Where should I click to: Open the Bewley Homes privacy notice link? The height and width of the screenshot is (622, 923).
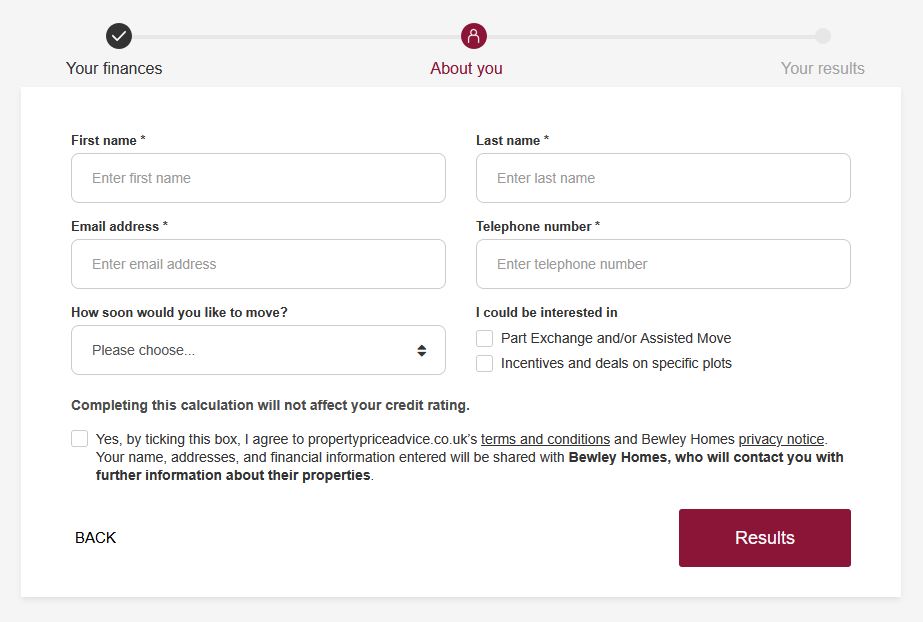point(781,439)
